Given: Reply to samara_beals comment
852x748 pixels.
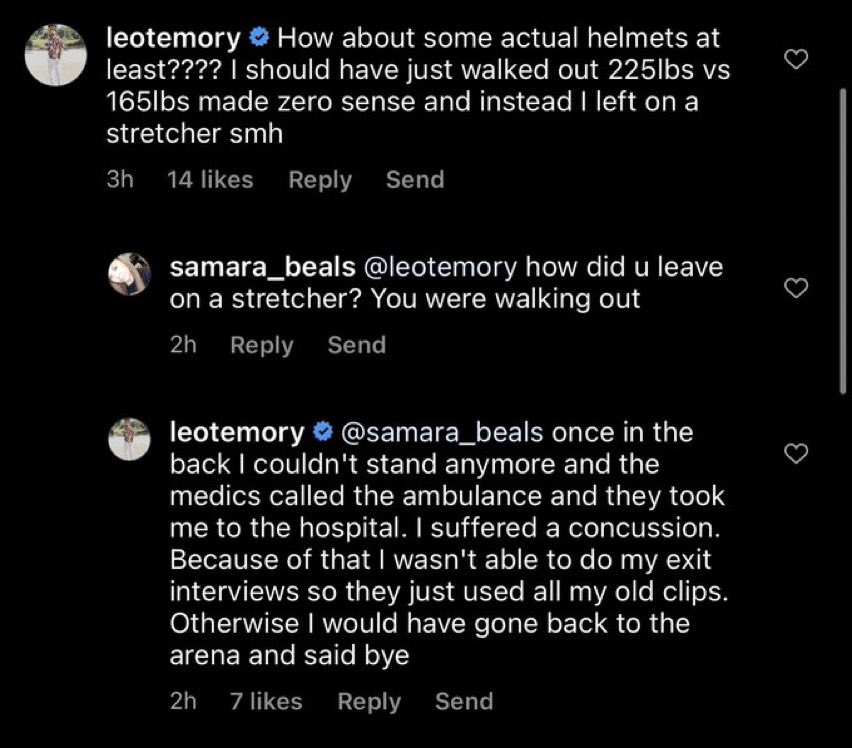Looking at the screenshot, I should click(261, 345).
